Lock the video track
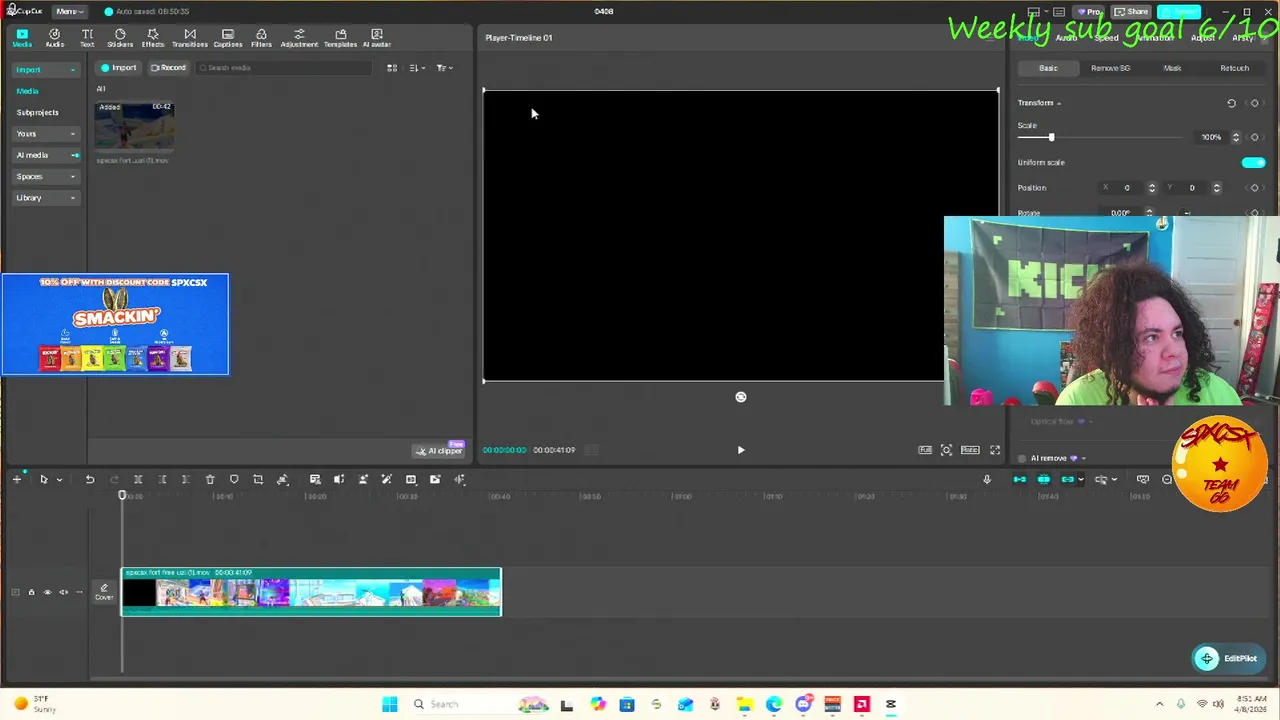Screen dimensions: 1280x720 31,592
